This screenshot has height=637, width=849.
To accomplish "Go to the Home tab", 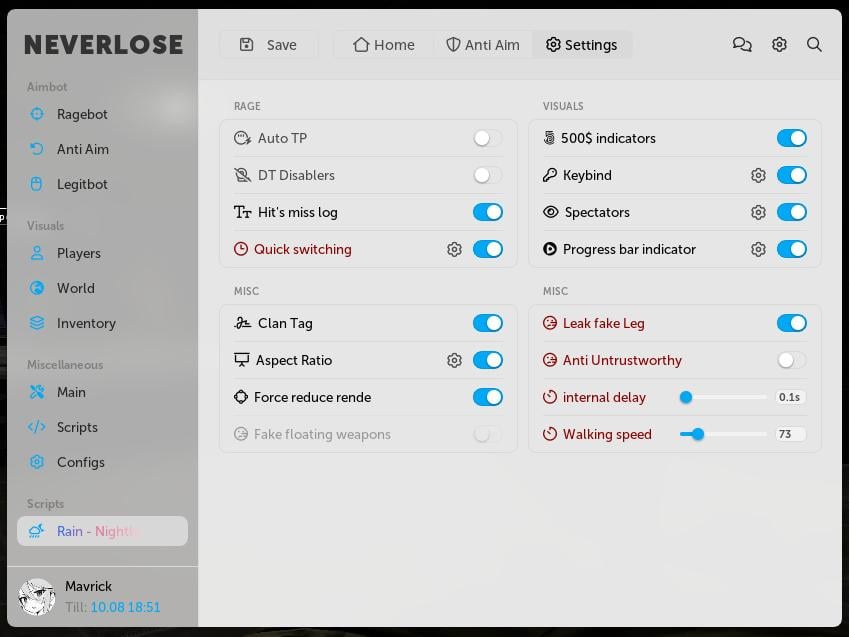I will [x=383, y=44].
